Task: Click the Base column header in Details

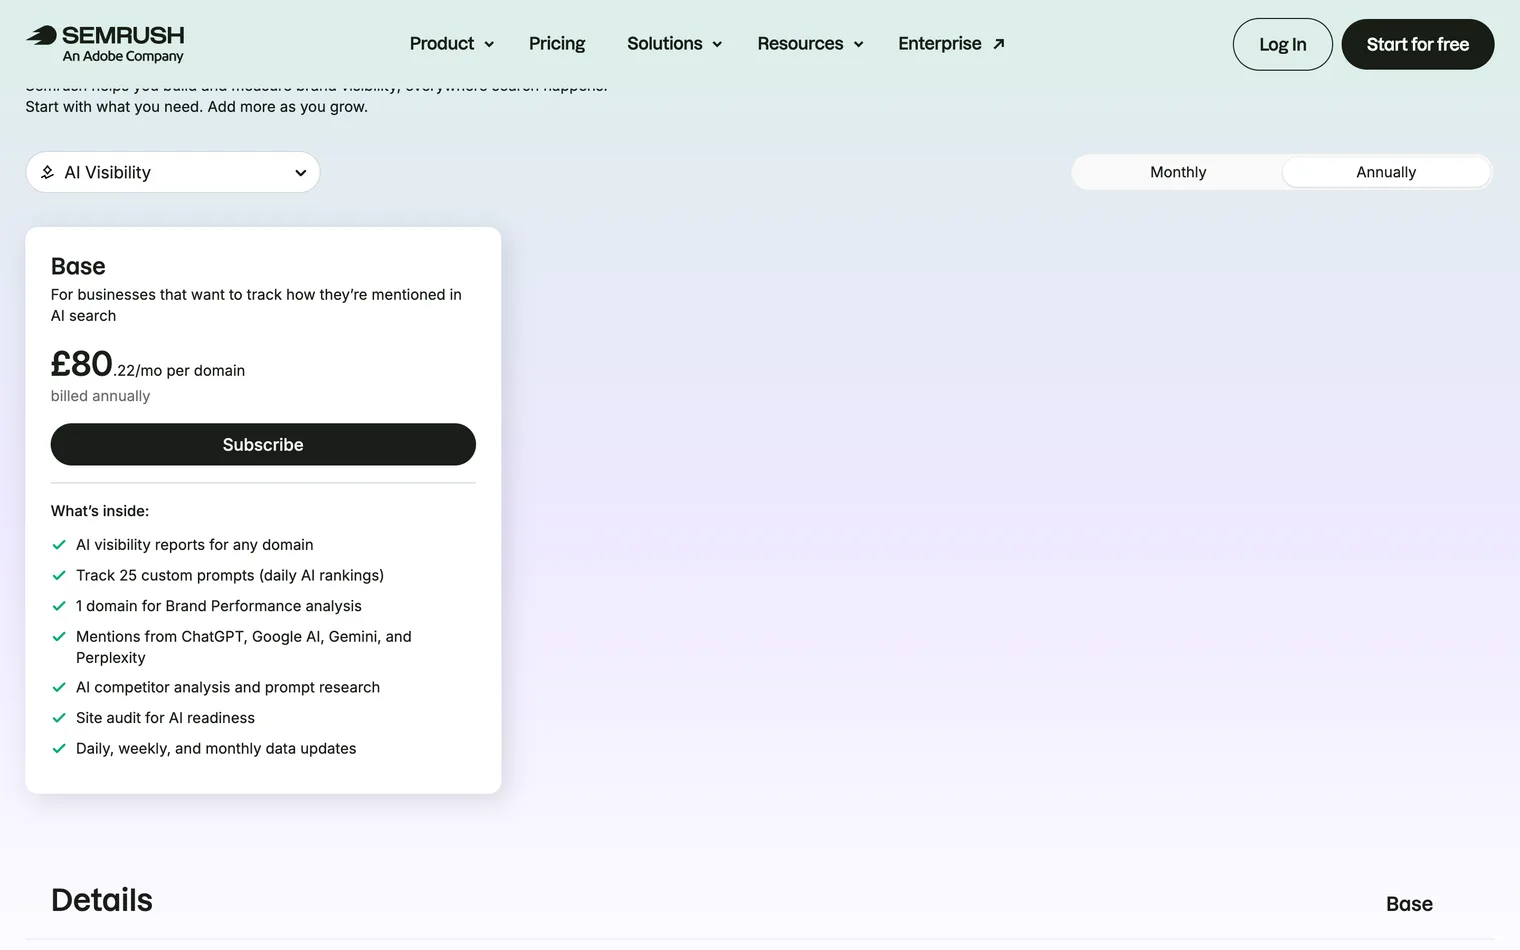Action: [1409, 904]
